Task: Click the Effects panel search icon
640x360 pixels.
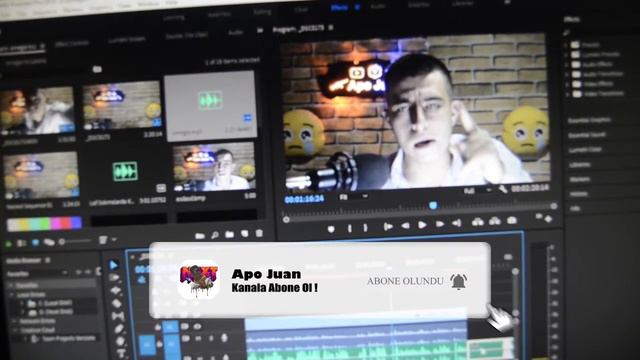Action: pos(567,33)
